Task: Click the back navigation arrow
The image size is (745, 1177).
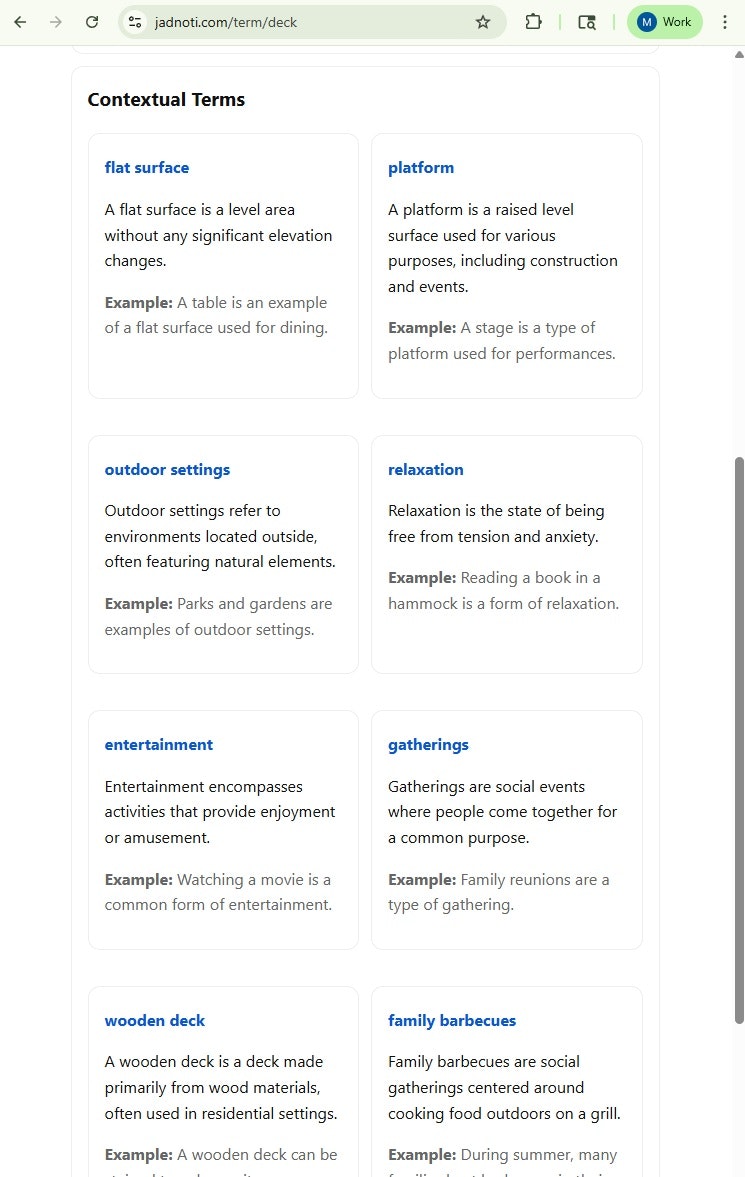Action: (x=20, y=21)
